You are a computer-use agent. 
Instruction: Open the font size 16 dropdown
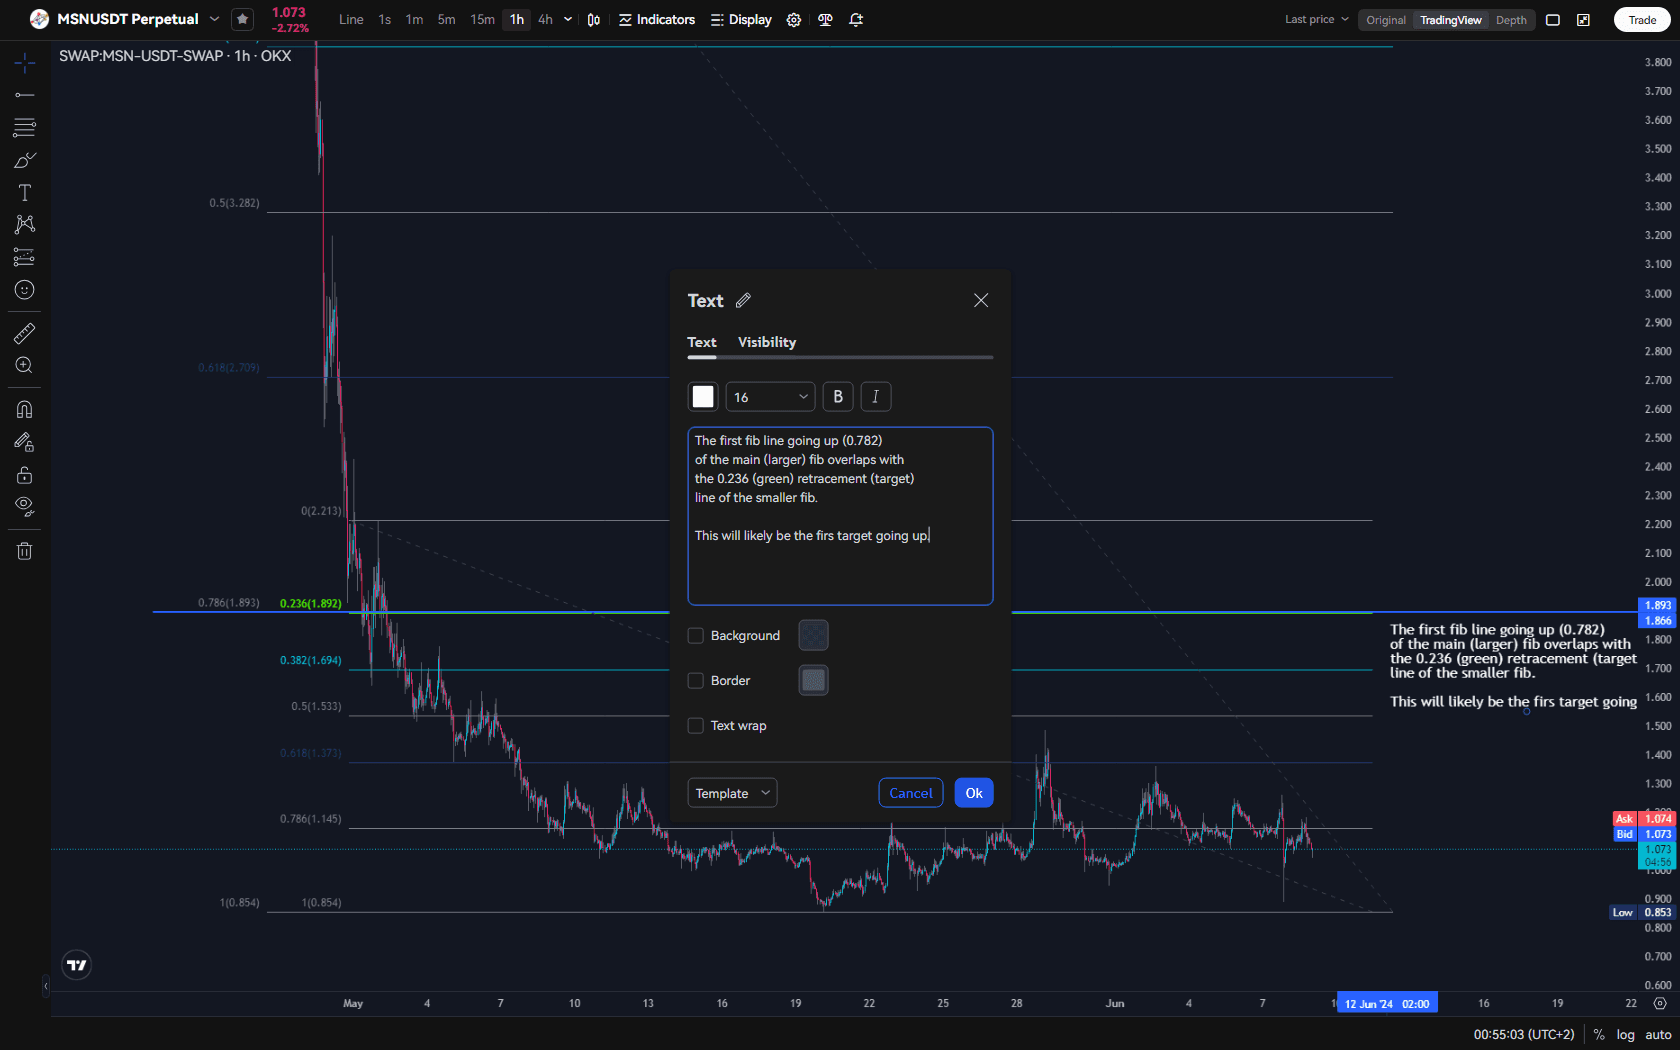[x=770, y=397]
